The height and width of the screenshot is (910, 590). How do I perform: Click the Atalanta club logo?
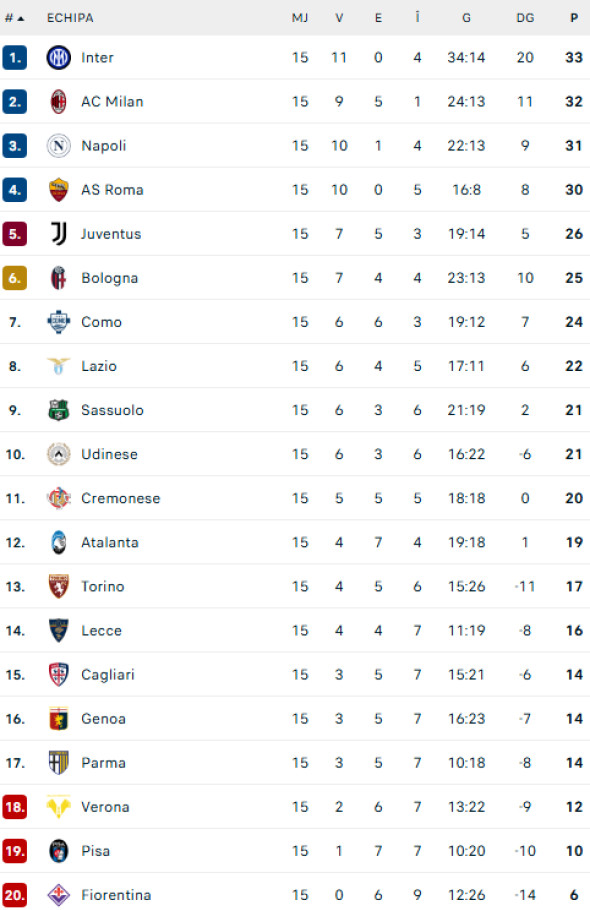[x=59, y=542]
